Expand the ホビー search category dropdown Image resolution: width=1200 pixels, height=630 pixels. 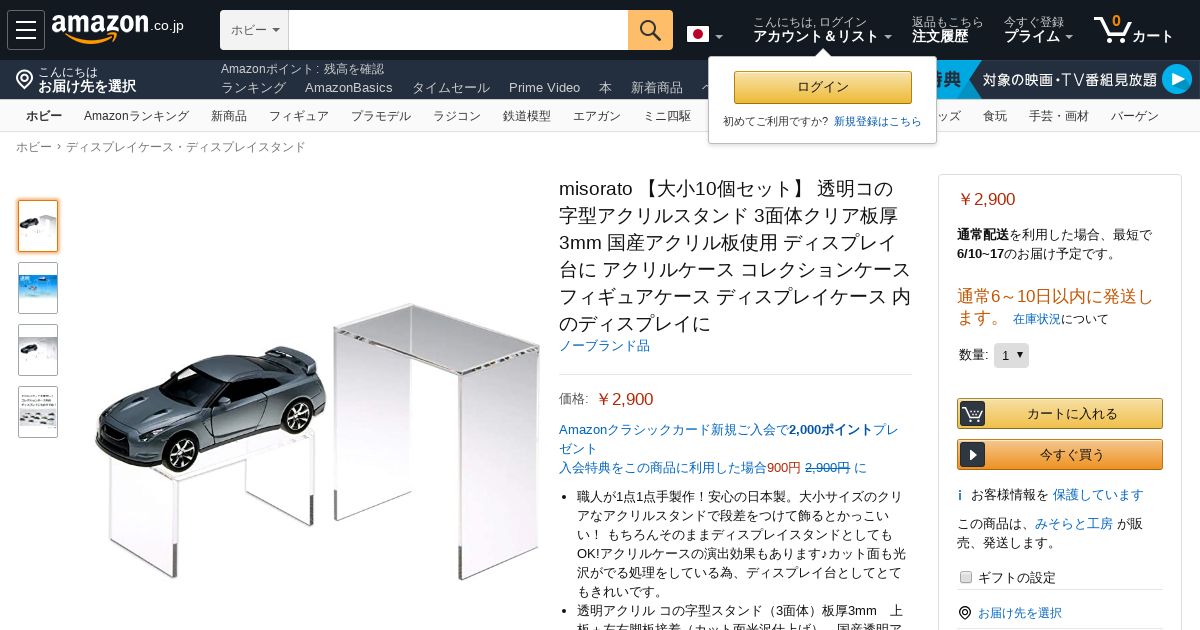[255, 30]
